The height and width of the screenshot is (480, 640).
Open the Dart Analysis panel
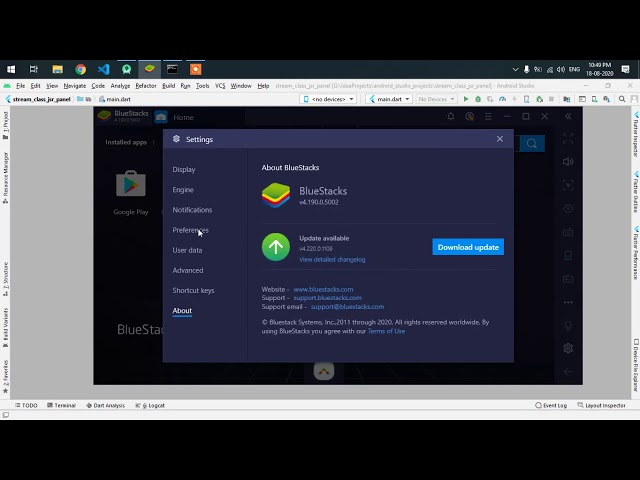[105, 405]
